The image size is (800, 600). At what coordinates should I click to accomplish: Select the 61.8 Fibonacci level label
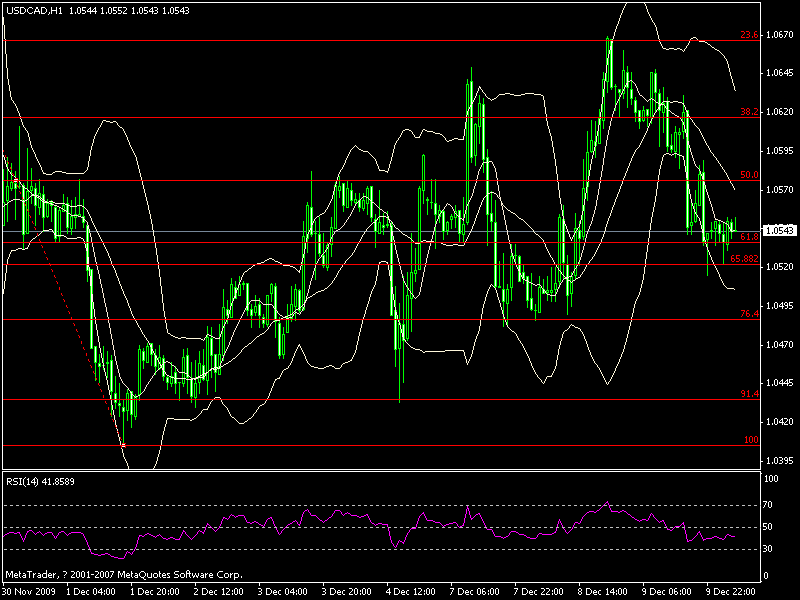[749, 236]
